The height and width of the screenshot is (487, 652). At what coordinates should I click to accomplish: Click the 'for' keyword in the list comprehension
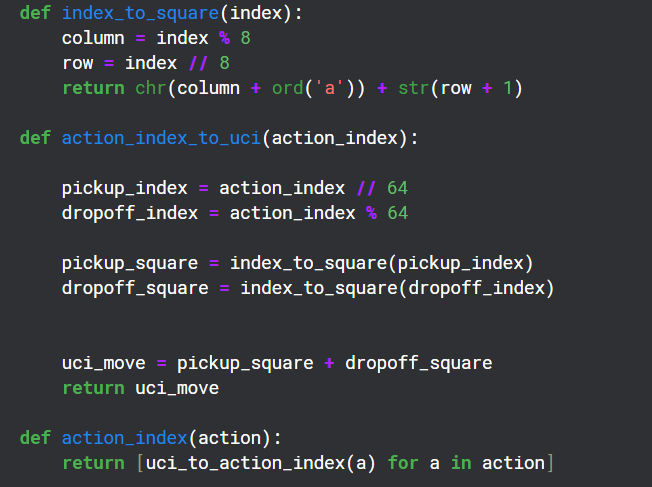[x=402, y=463]
